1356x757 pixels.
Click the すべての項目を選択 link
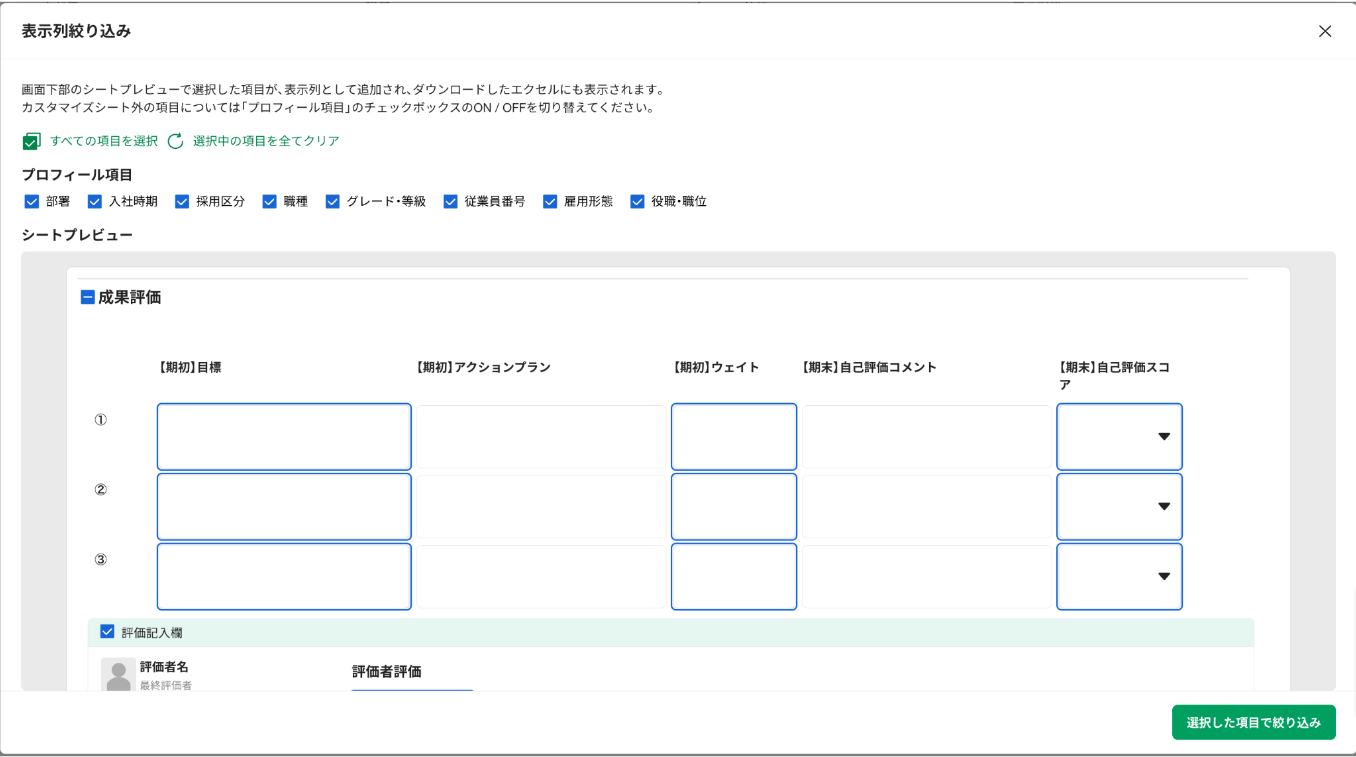[102, 143]
